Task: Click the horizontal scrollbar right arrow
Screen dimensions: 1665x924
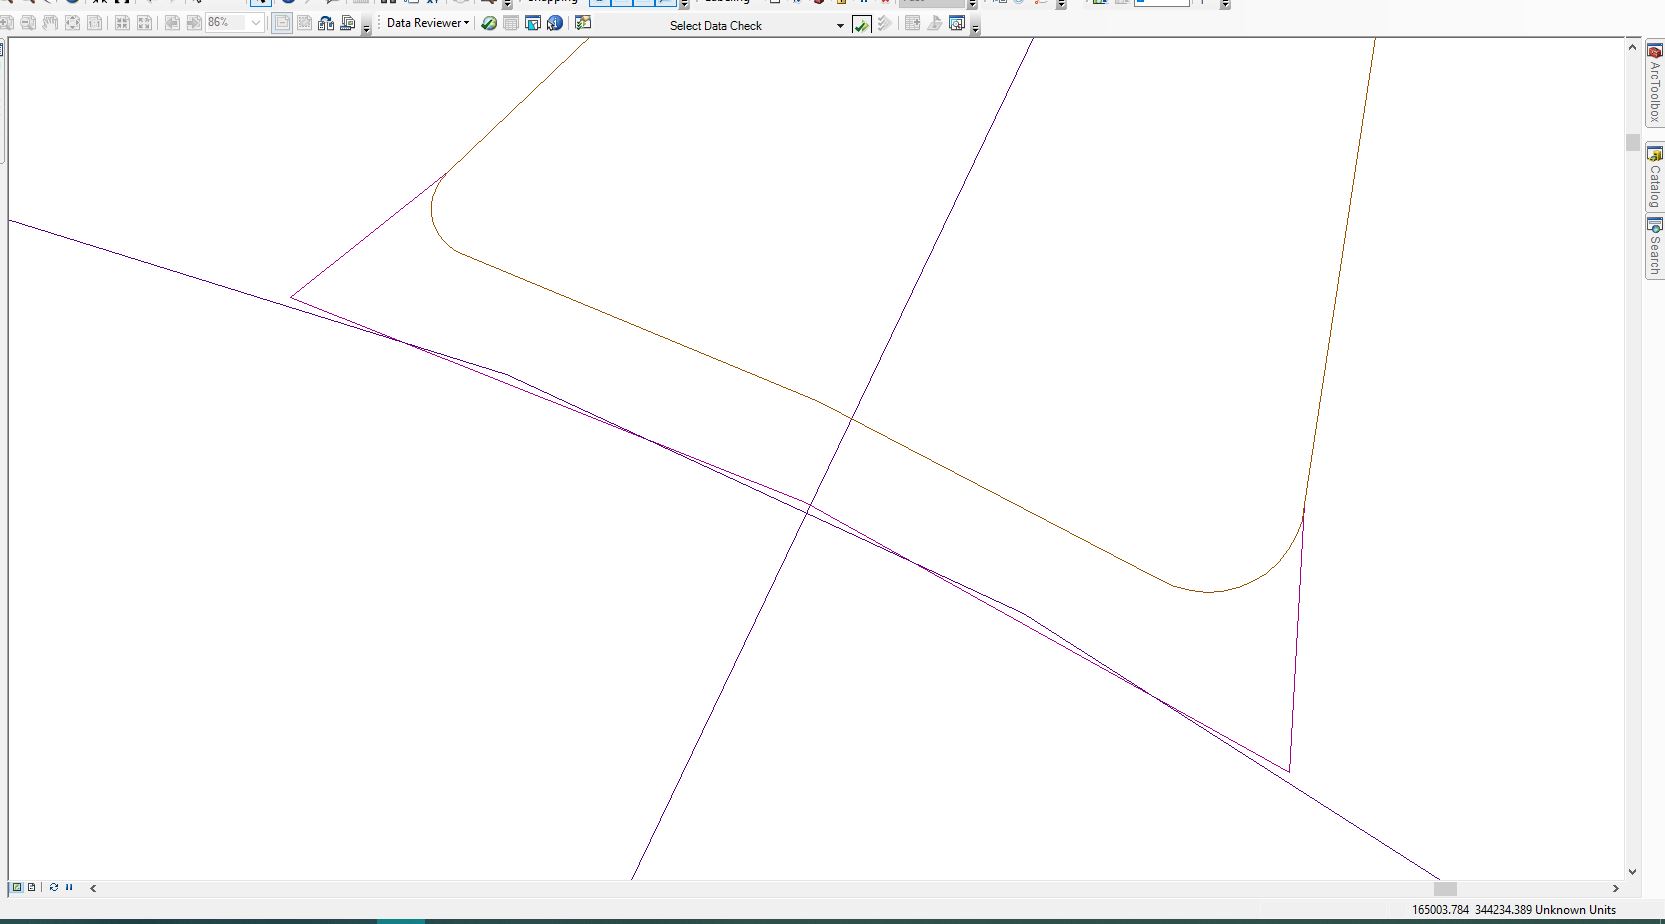Action: [1615, 888]
